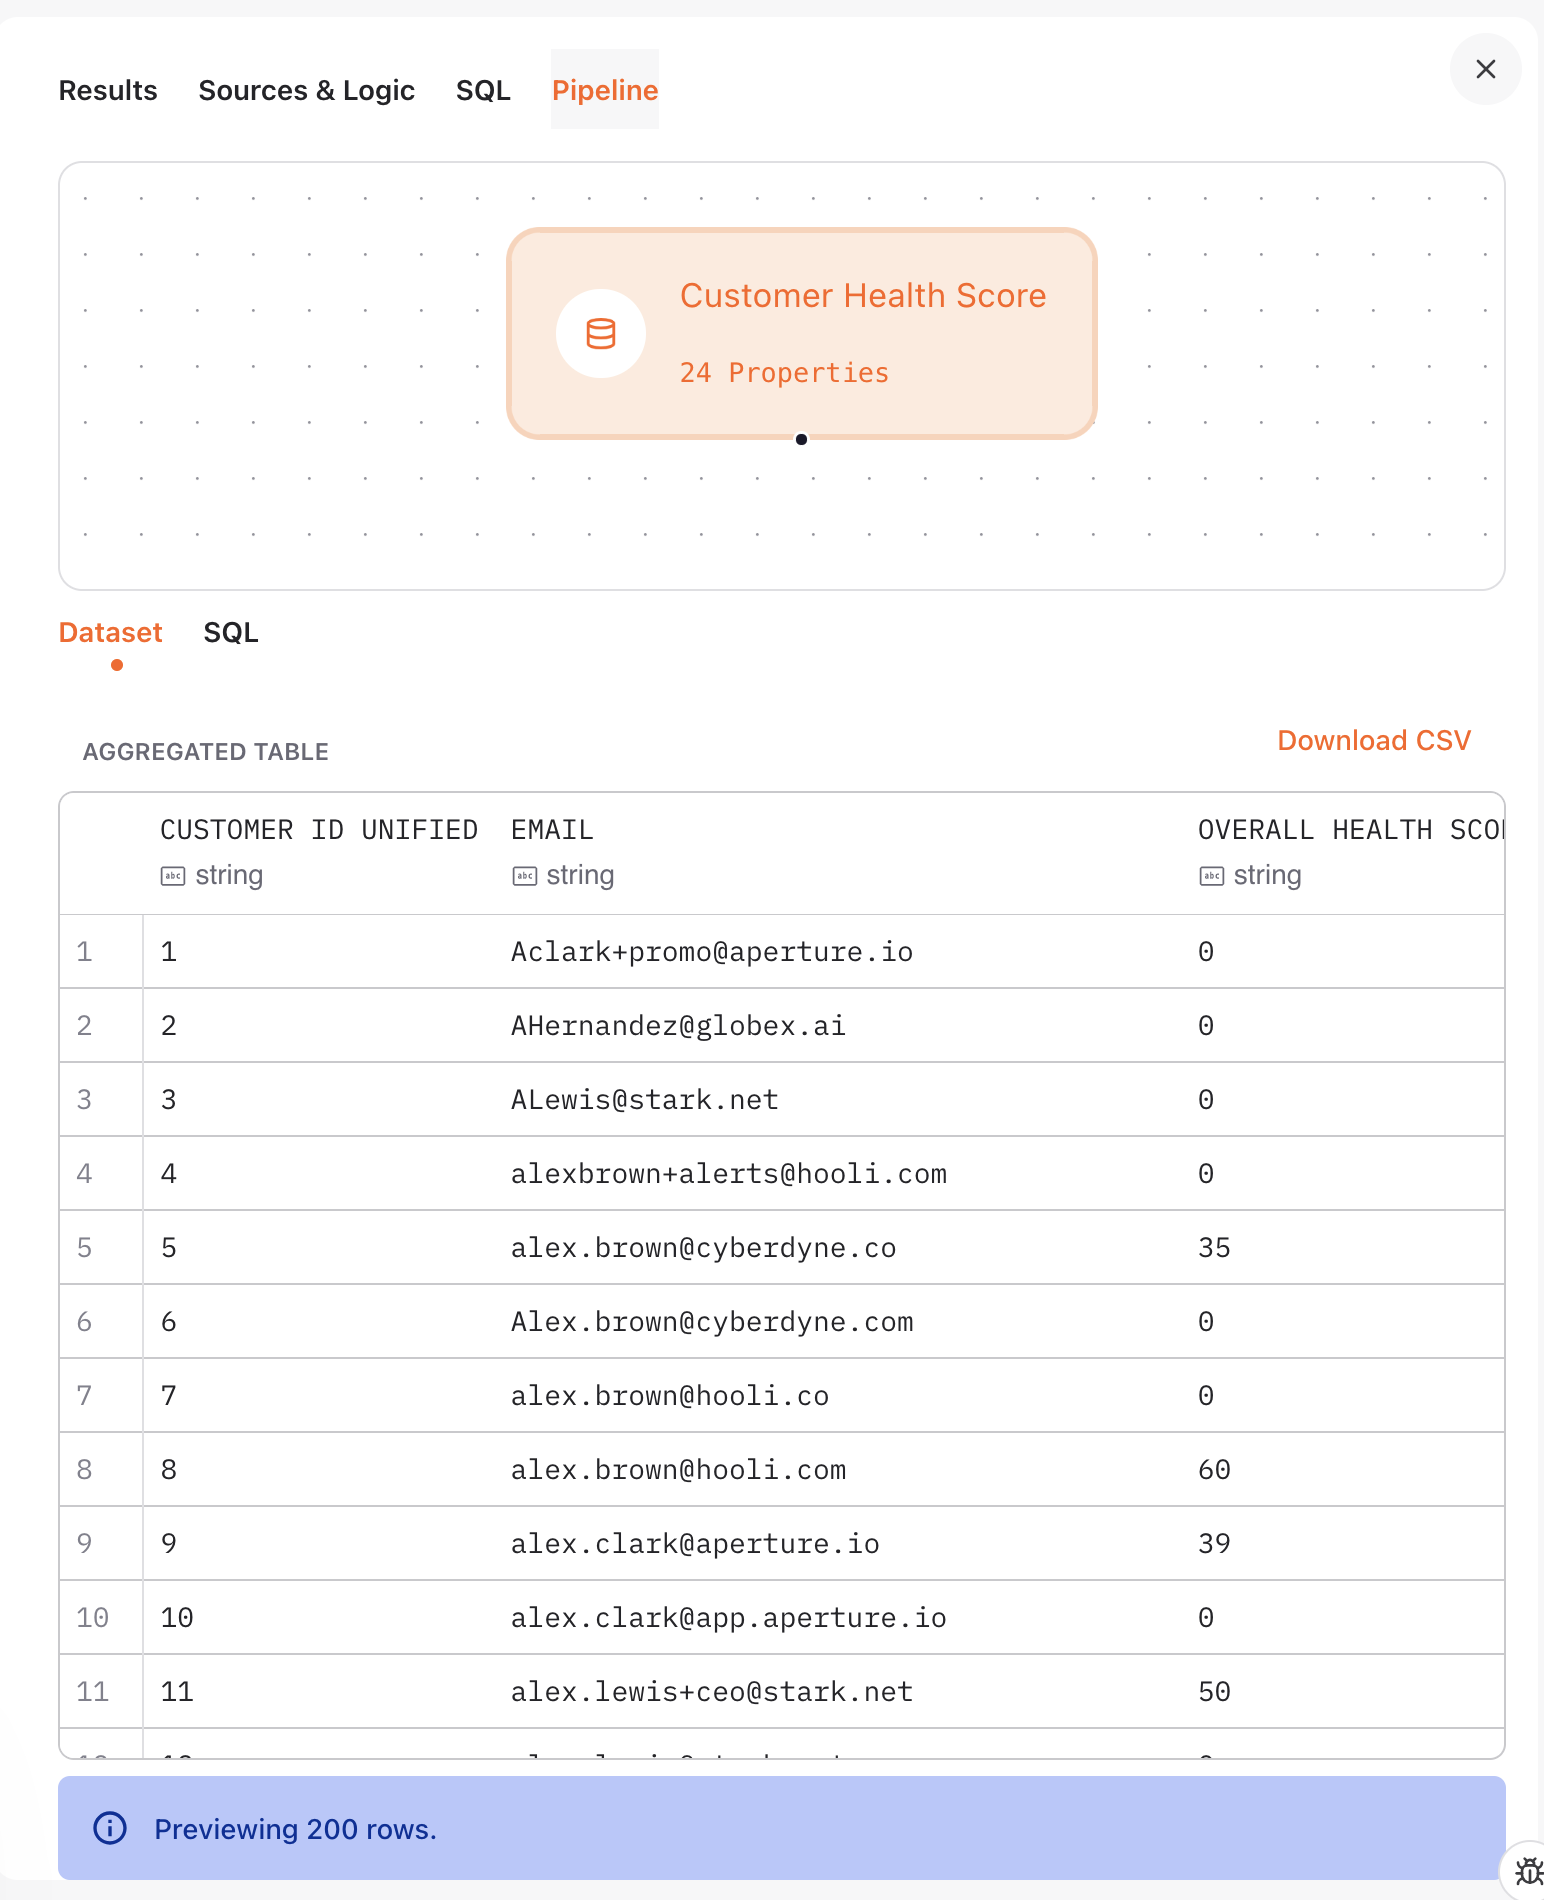1544x1900 pixels.
Task: Click health score 0 for alex.clark@app.aperture.io
Action: pos(1206,1617)
